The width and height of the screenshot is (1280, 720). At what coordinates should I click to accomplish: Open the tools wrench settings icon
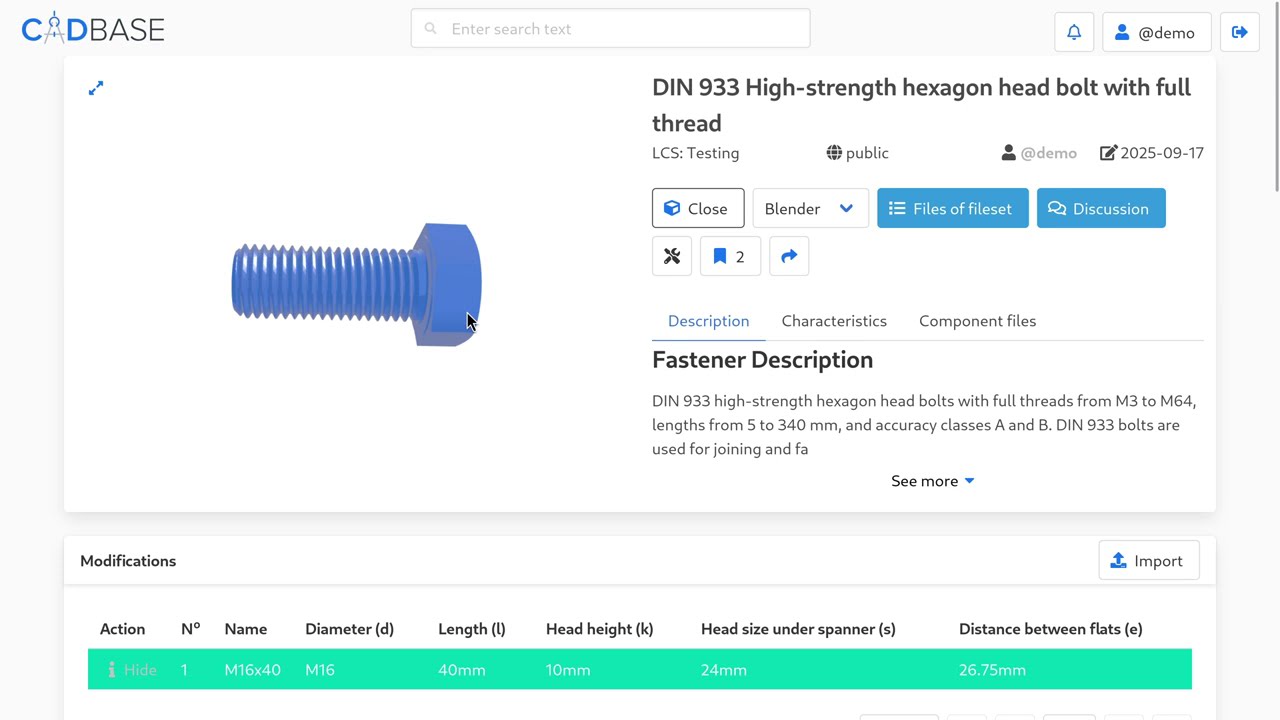(x=672, y=257)
